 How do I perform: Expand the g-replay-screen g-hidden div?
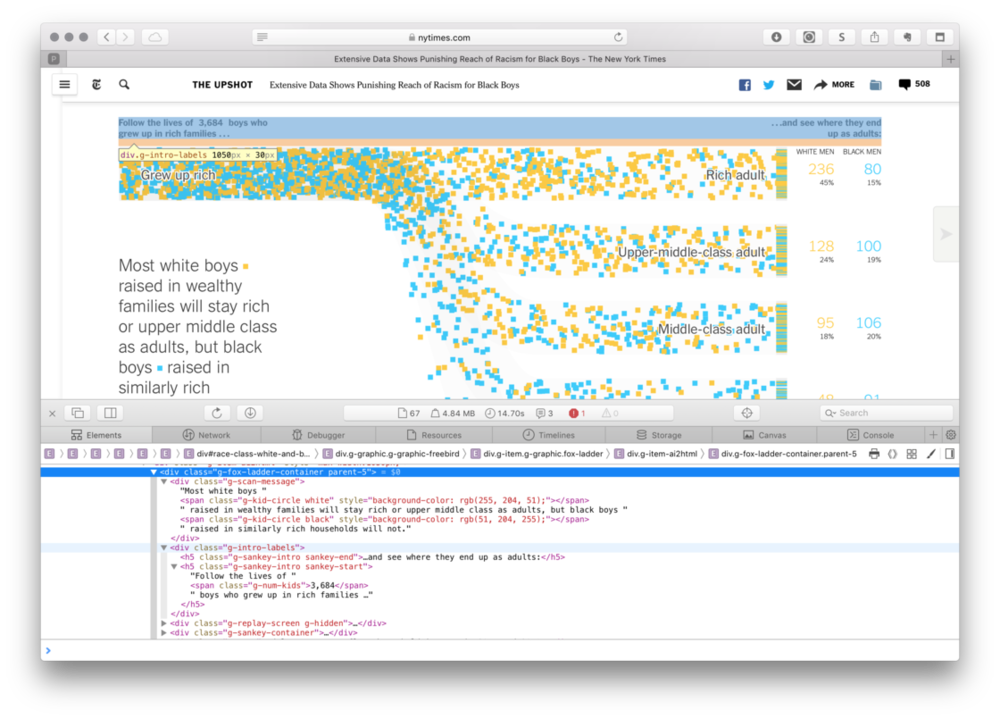point(164,623)
